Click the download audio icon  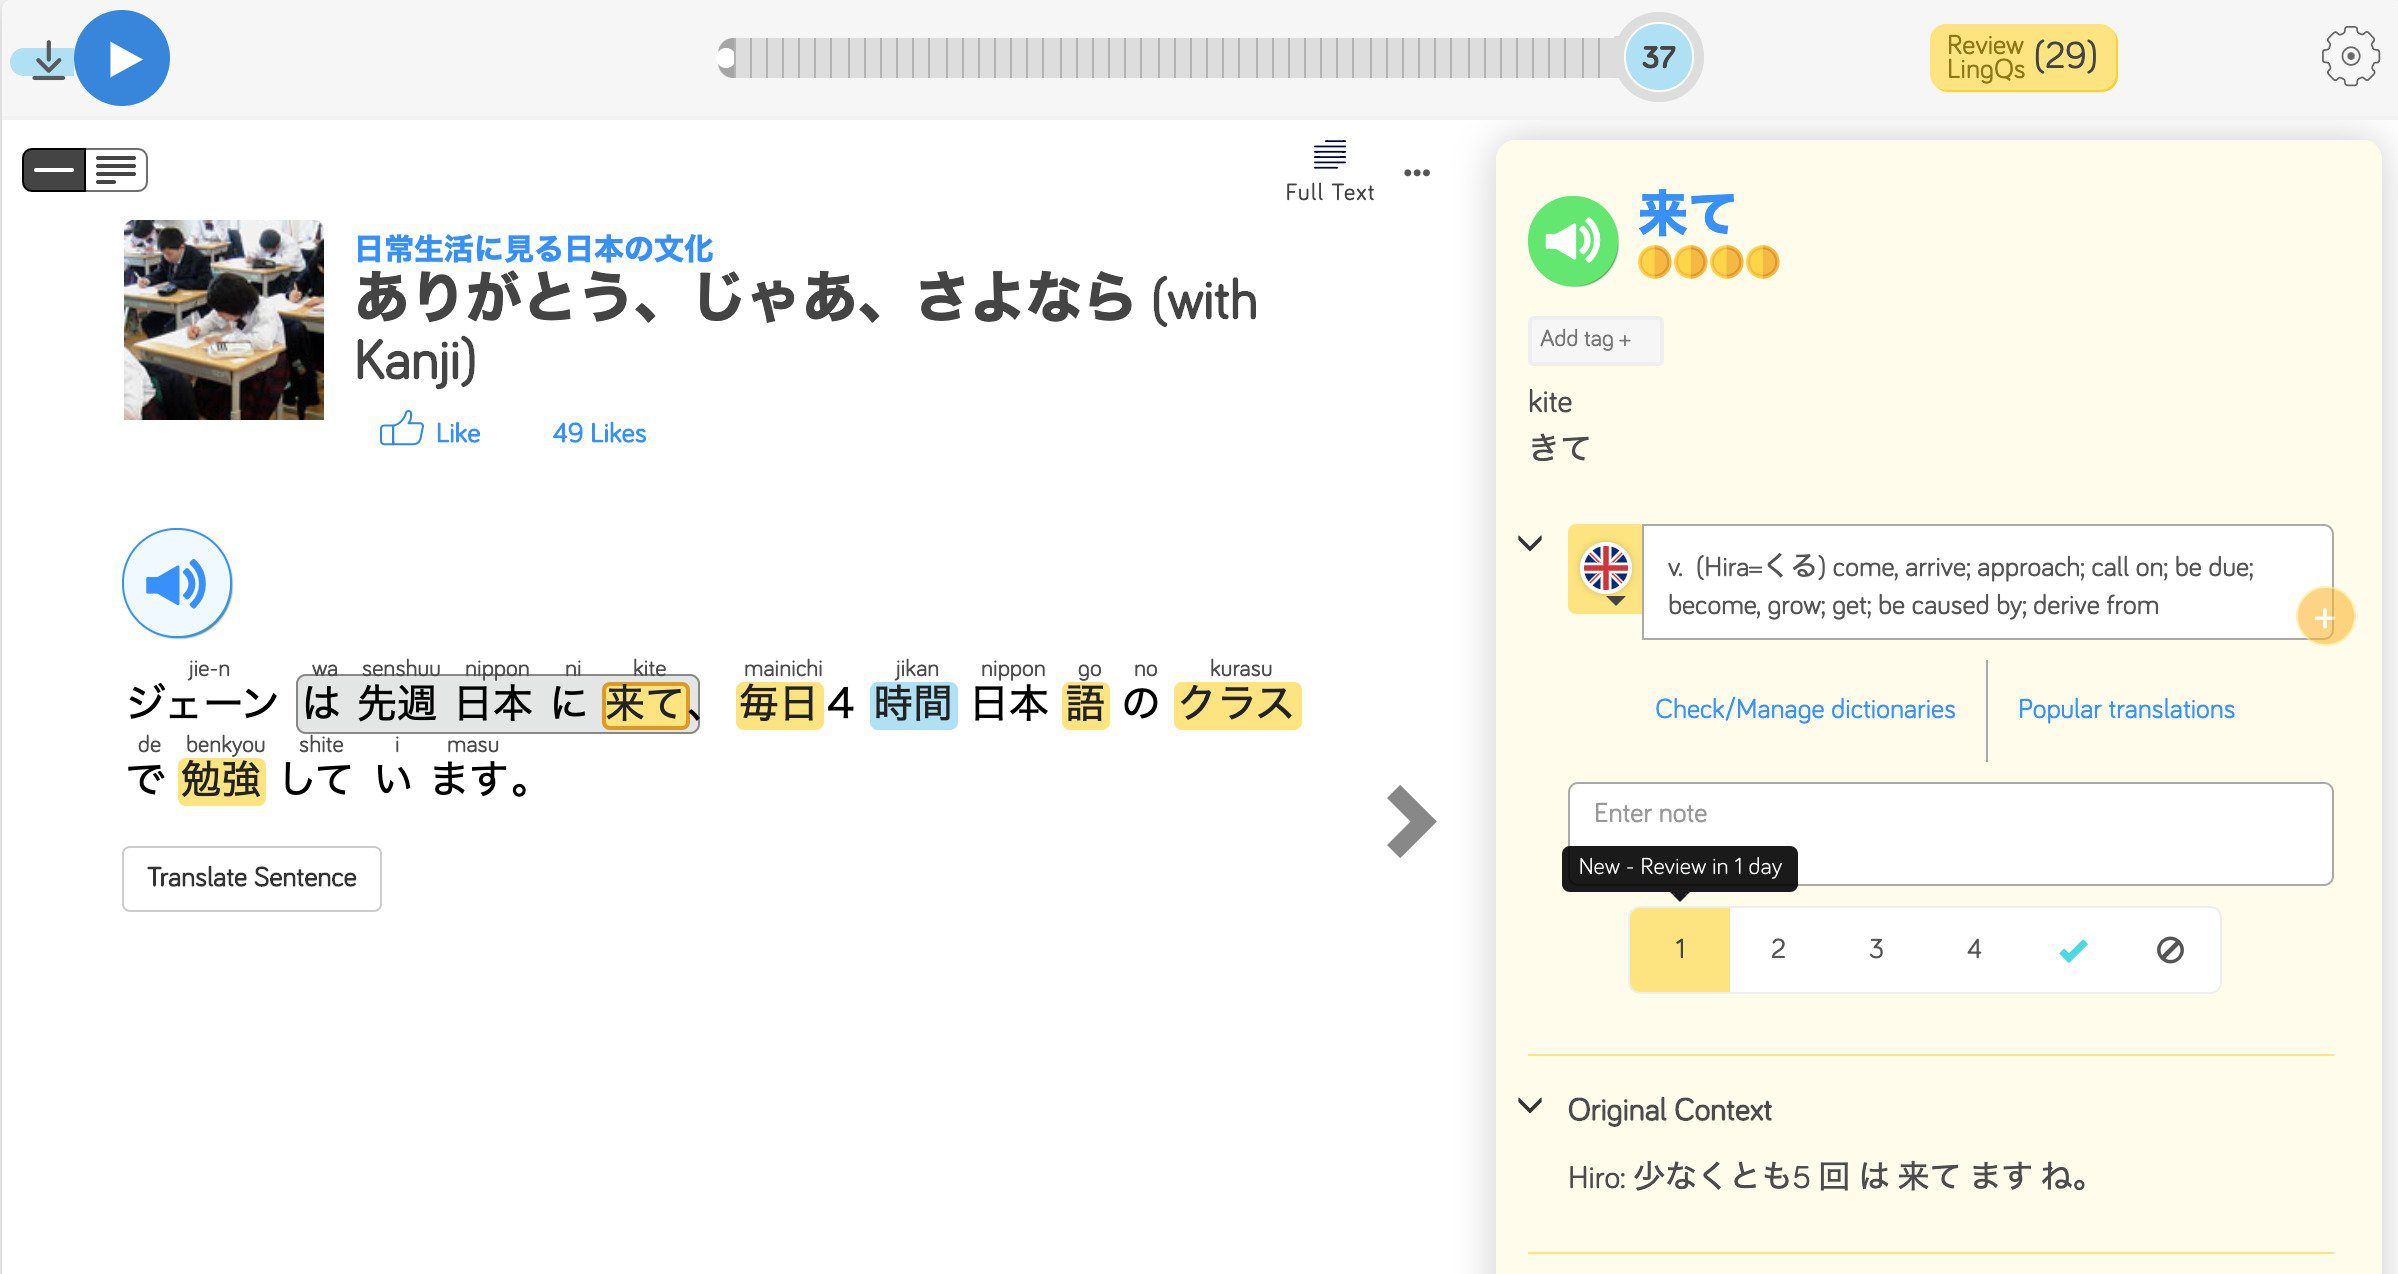point(47,61)
